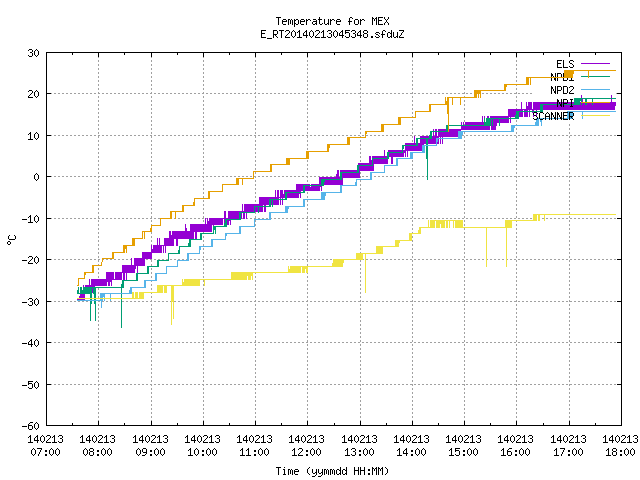Click the x-axis label 140213 17:00

(x=569, y=445)
